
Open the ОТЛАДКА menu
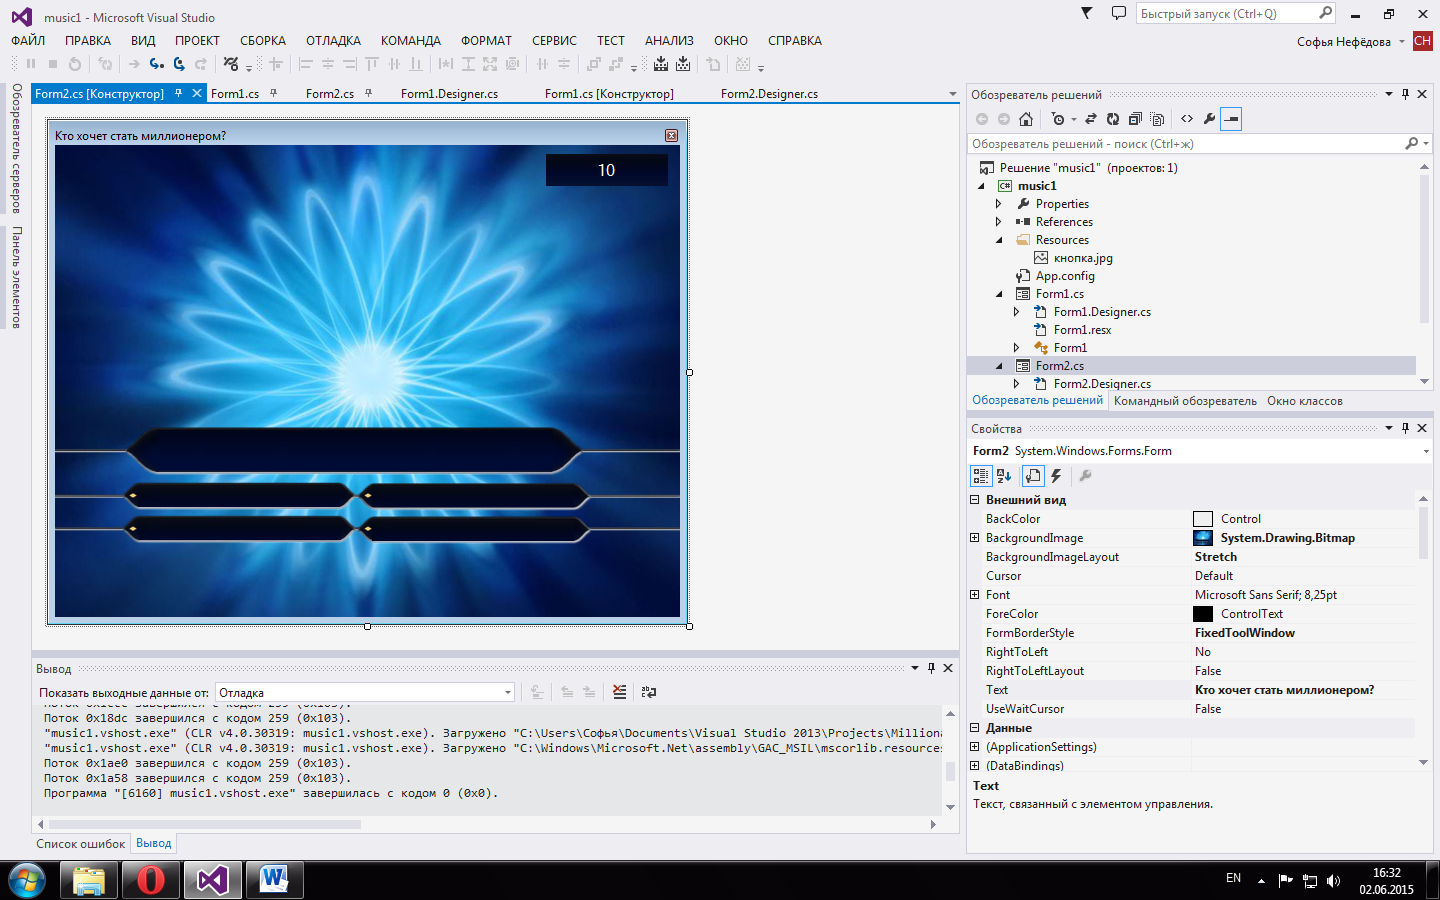coord(333,41)
